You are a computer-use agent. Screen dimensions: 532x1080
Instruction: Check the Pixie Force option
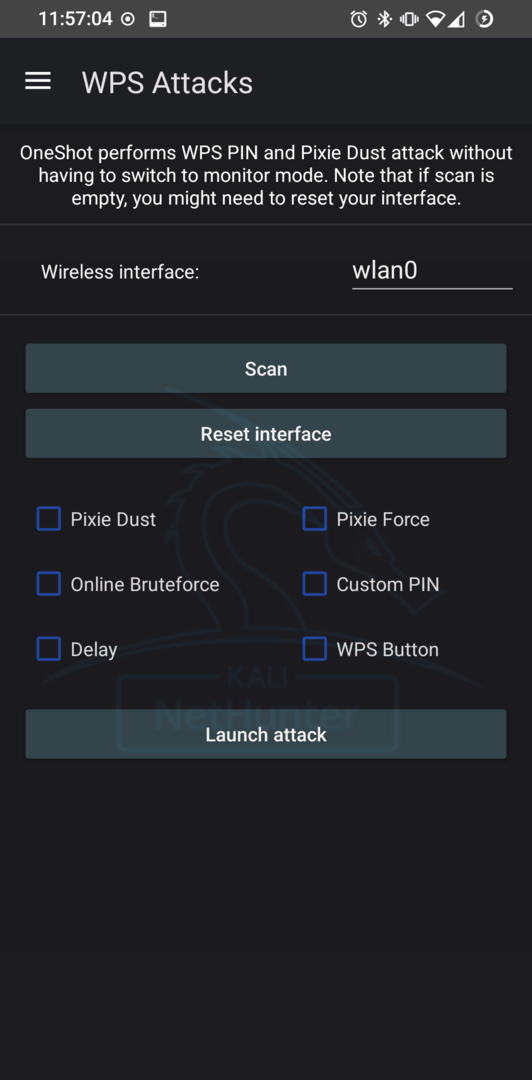point(314,519)
